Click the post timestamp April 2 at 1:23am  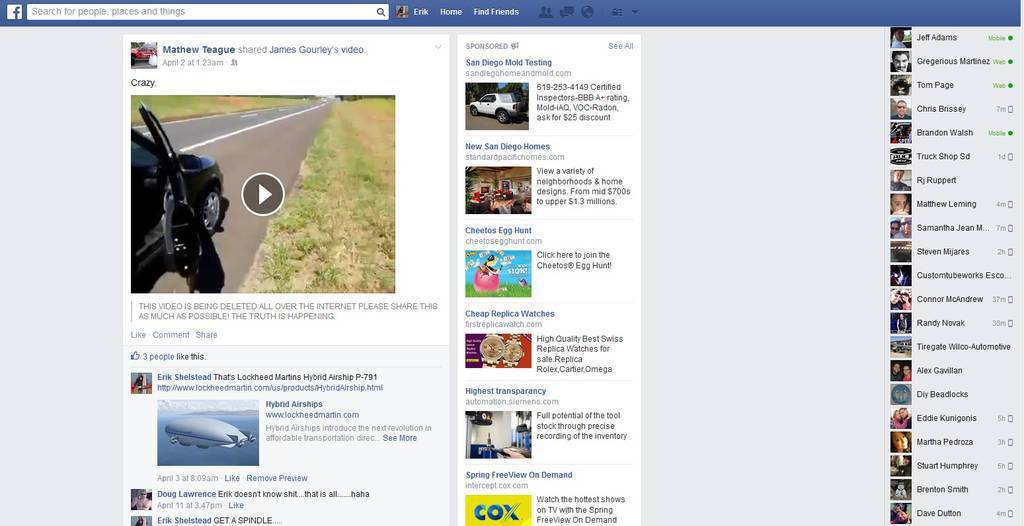[193, 63]
